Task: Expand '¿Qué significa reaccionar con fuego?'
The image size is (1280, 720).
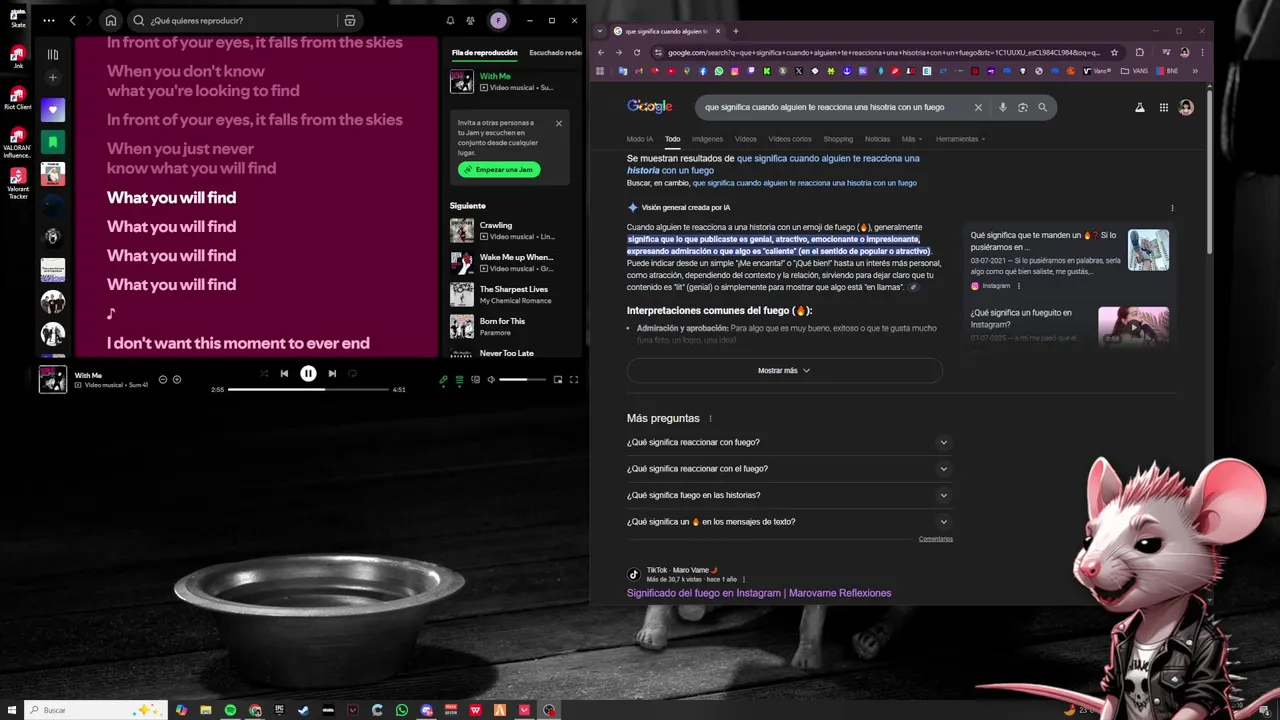Action: [789, 442]
